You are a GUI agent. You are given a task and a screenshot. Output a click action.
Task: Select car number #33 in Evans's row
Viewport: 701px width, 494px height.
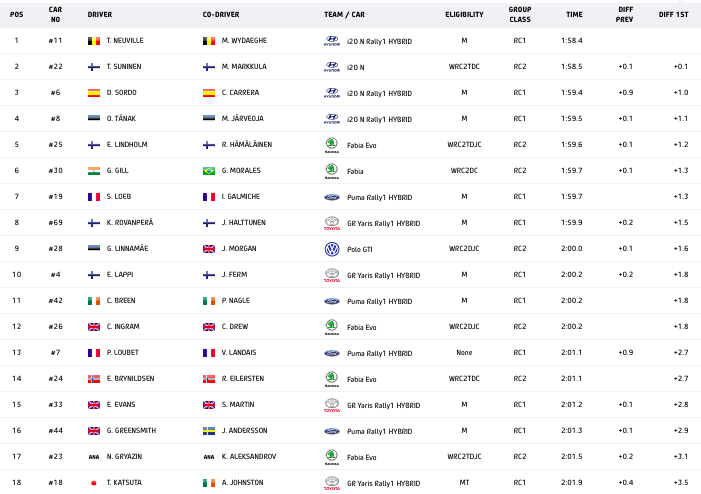(x=56, y=404)
